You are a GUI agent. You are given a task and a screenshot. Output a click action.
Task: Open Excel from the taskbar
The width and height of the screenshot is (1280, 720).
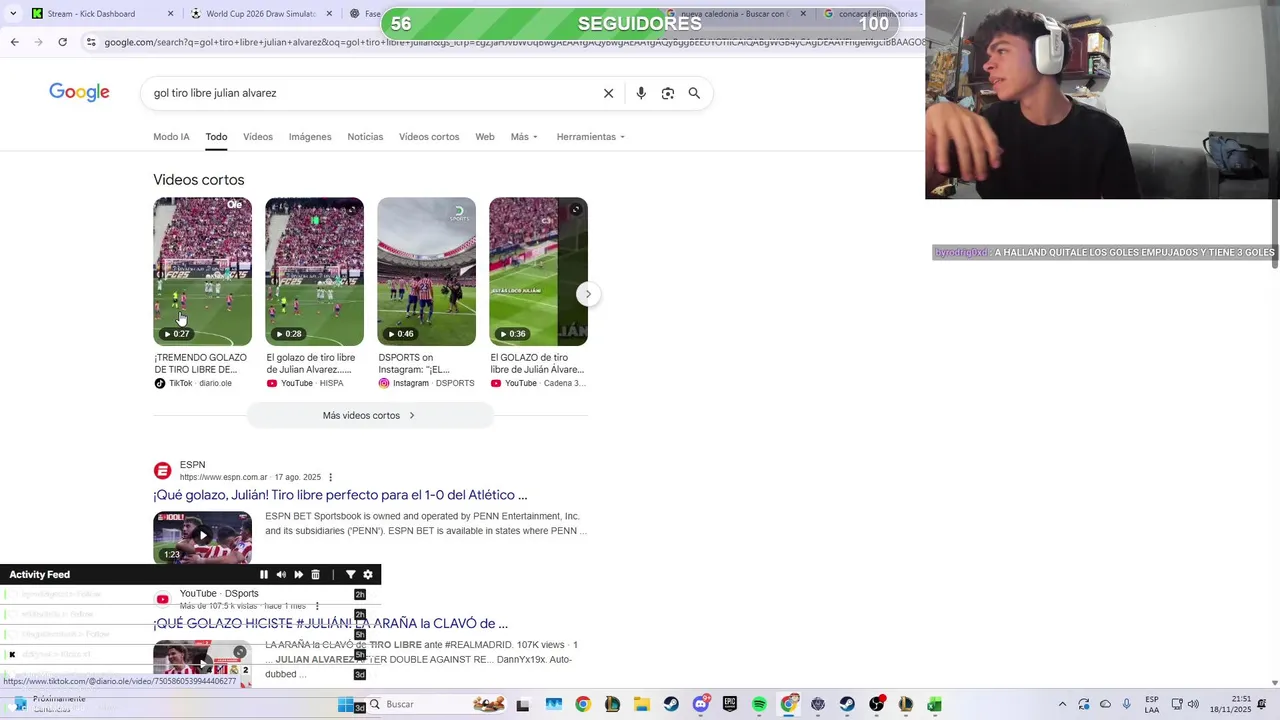click(934, 704)
